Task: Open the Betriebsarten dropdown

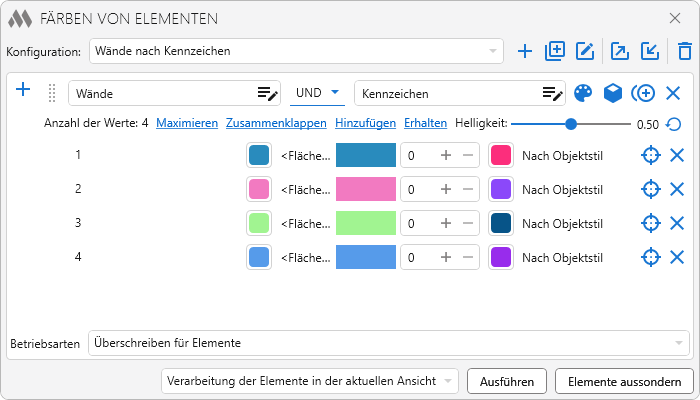Action: coord(388,343)
